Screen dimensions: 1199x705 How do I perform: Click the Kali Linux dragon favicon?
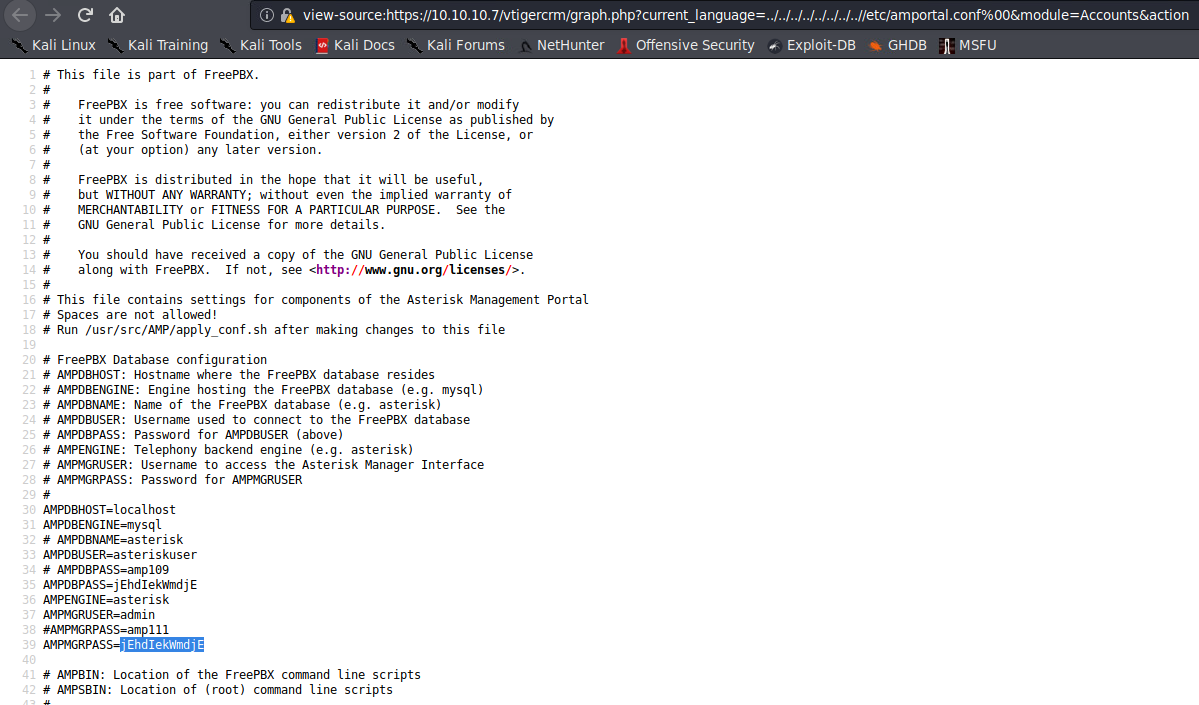pos(19,46)
